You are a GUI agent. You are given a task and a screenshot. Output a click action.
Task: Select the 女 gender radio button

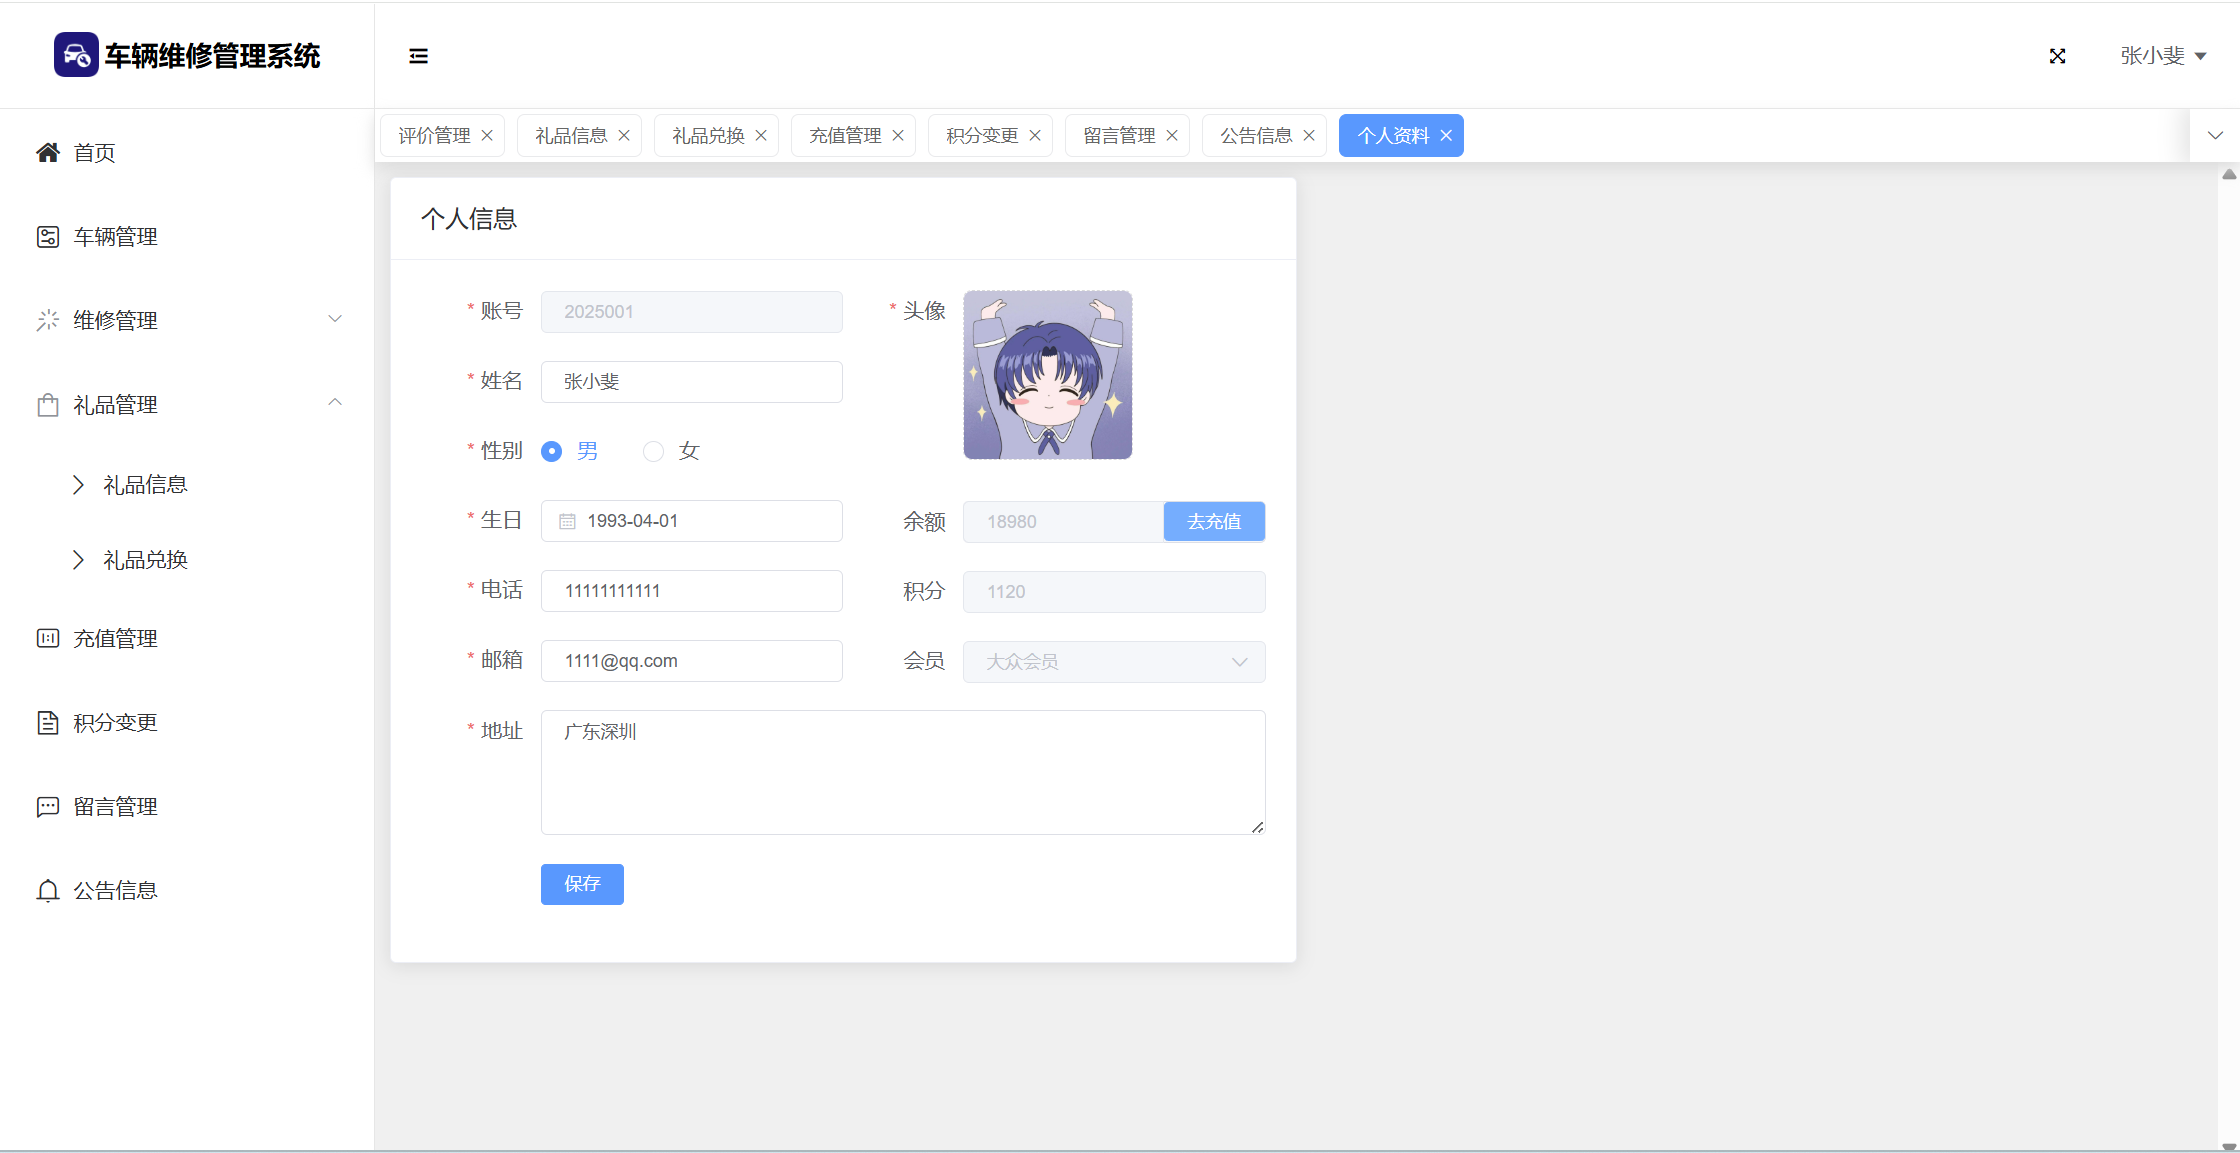coord(653,451)
